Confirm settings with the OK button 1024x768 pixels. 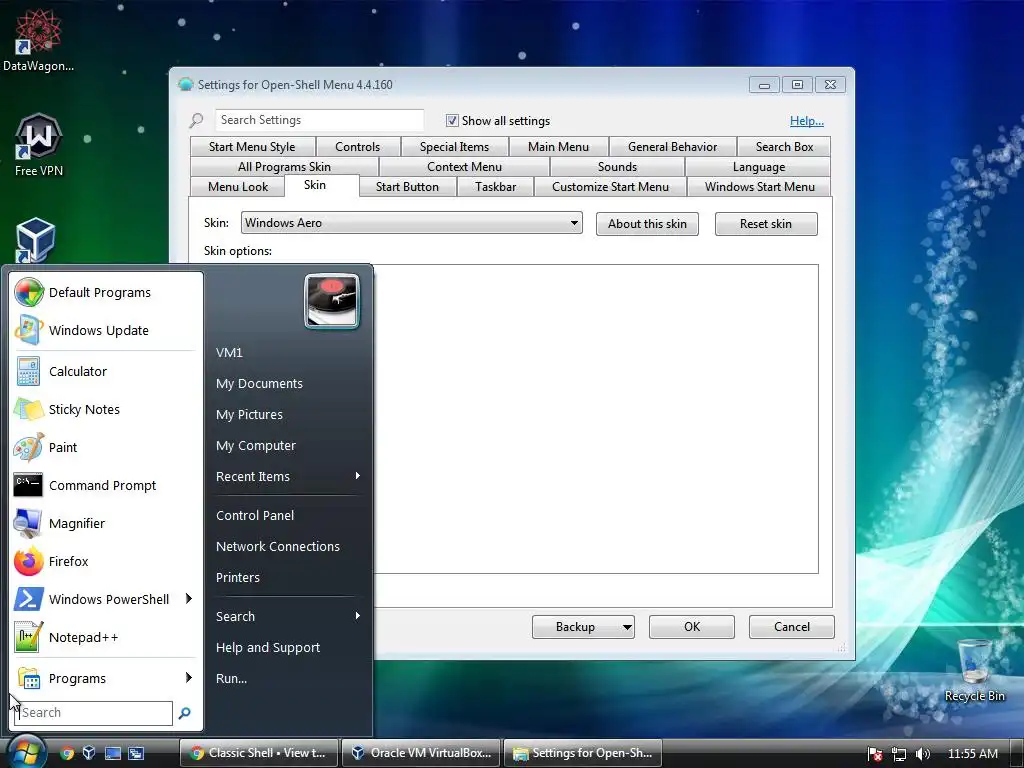click(x=692, y=627)
